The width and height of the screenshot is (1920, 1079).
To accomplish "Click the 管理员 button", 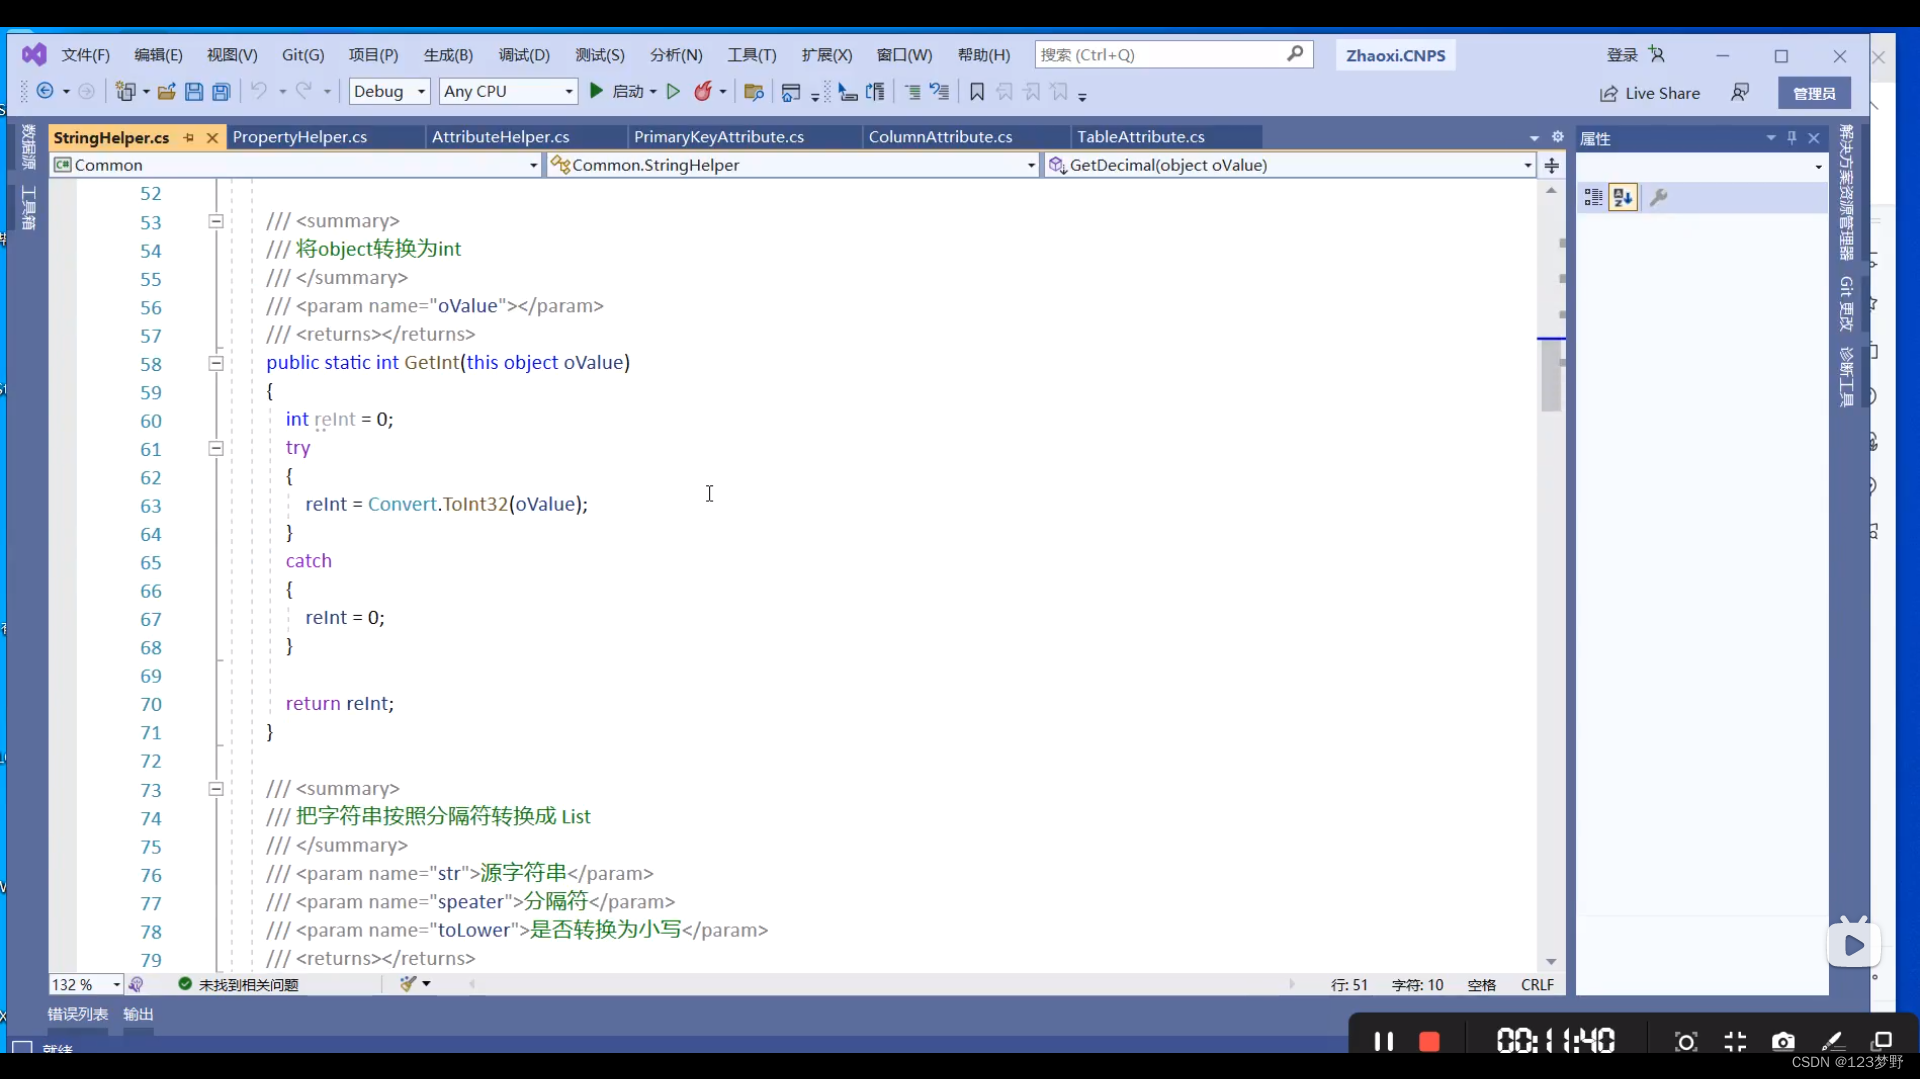I will pyautogui.click(x=1814, y=93).
